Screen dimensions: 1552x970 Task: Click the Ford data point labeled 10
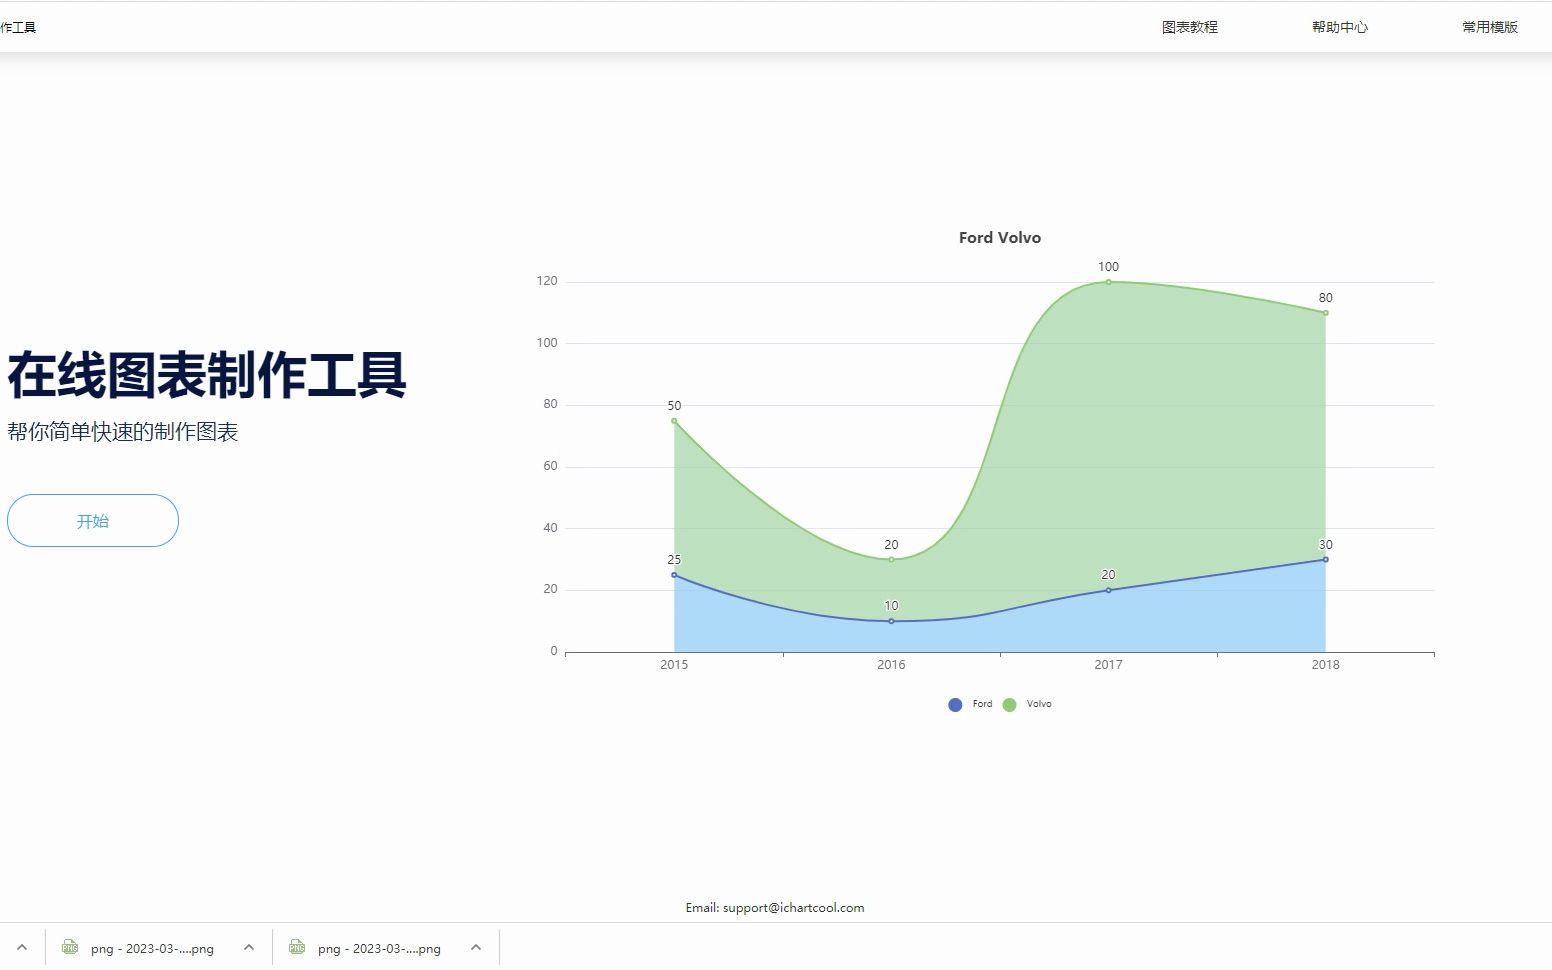(x=891, y=621)
